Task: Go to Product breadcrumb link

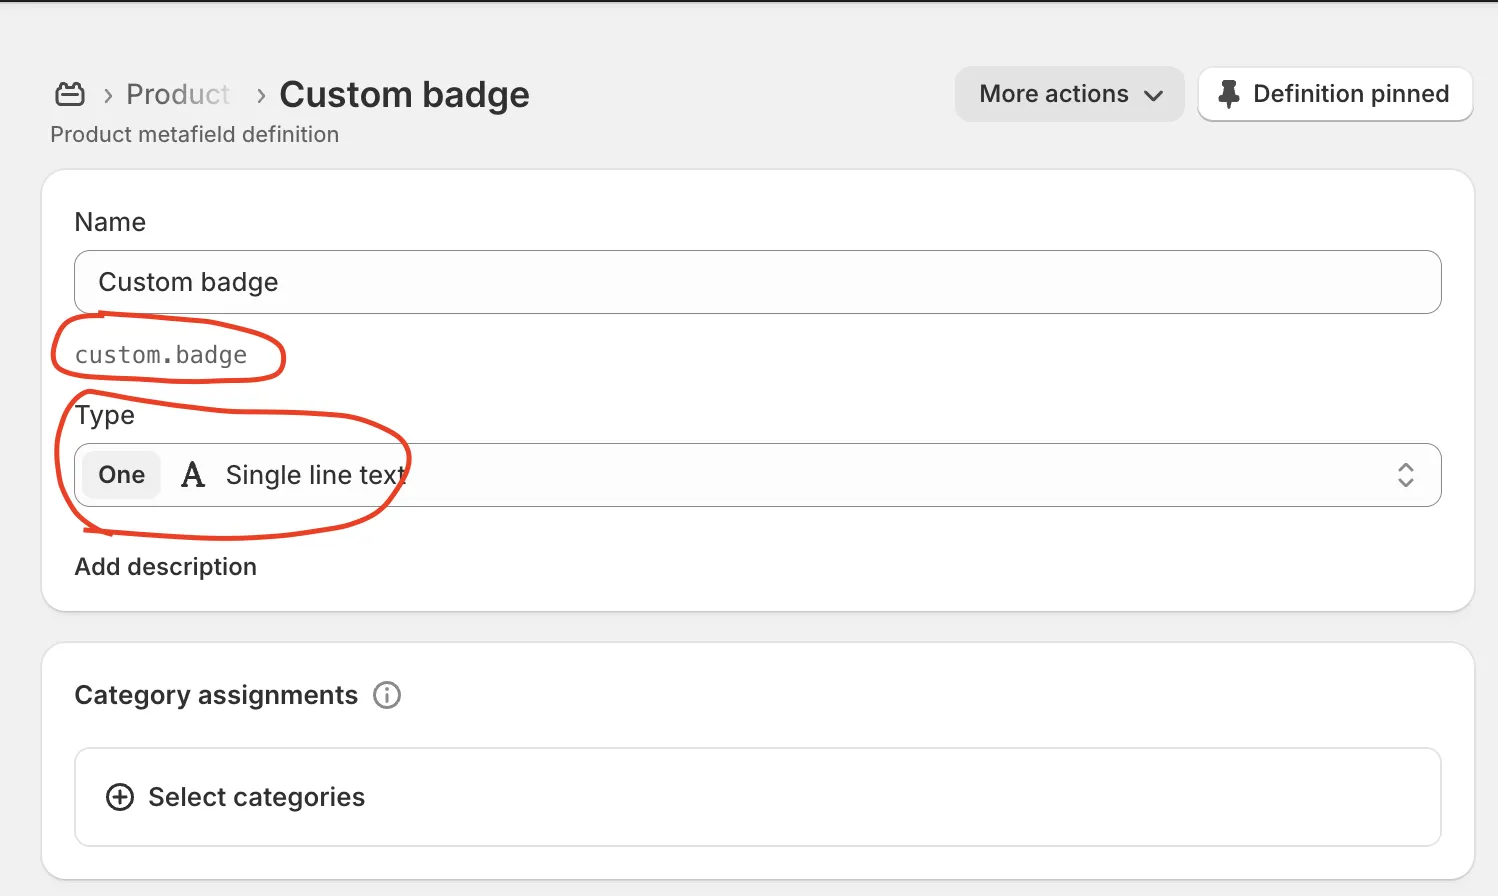Action: [x=178, y=94]
